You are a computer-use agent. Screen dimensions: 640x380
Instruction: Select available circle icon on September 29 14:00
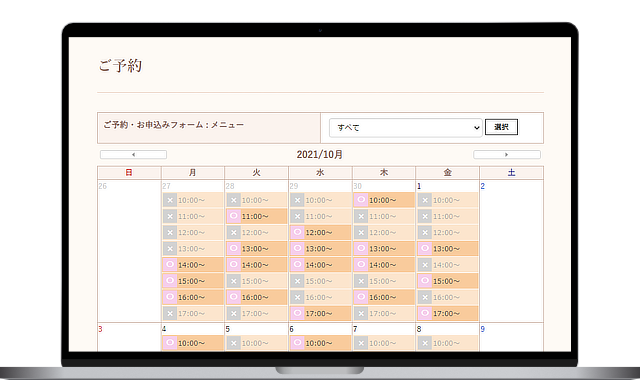pyautogui.click(x=297, y=265)
